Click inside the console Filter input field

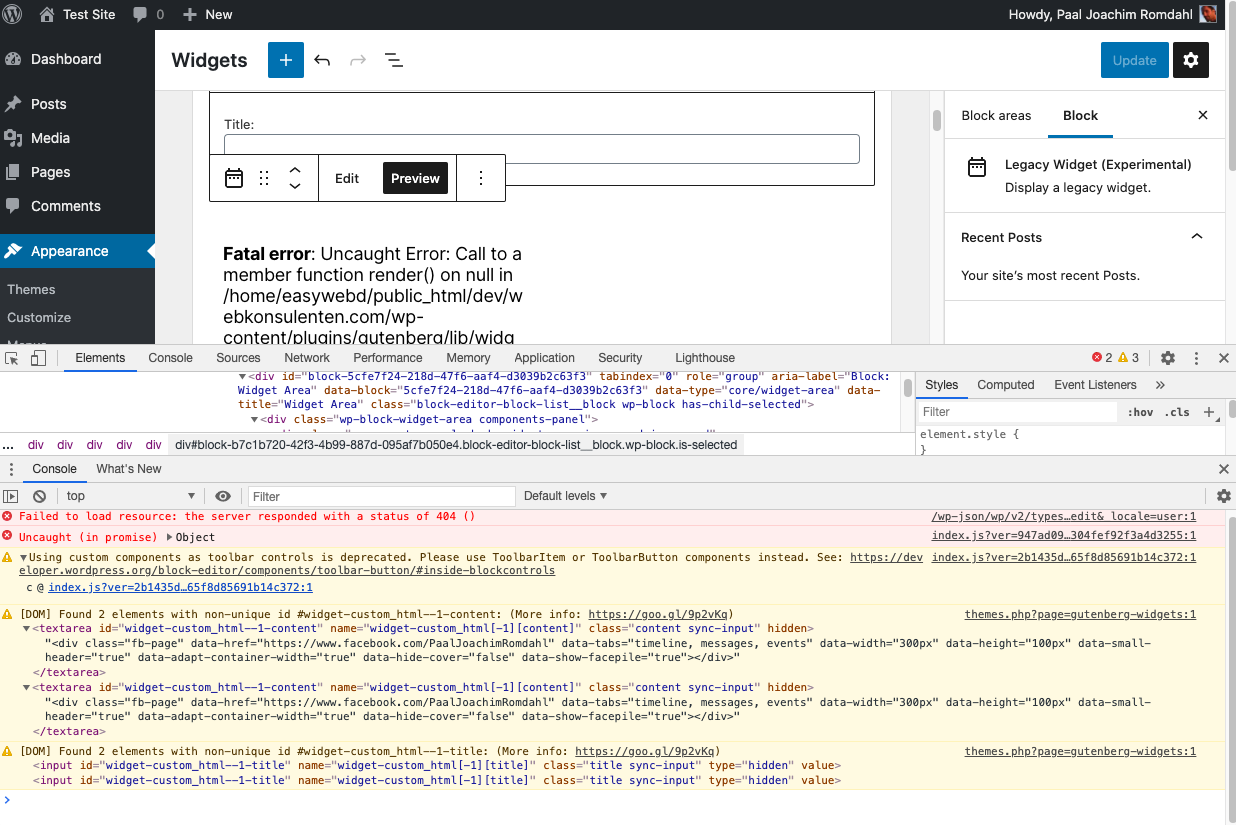tap(380, 496)
